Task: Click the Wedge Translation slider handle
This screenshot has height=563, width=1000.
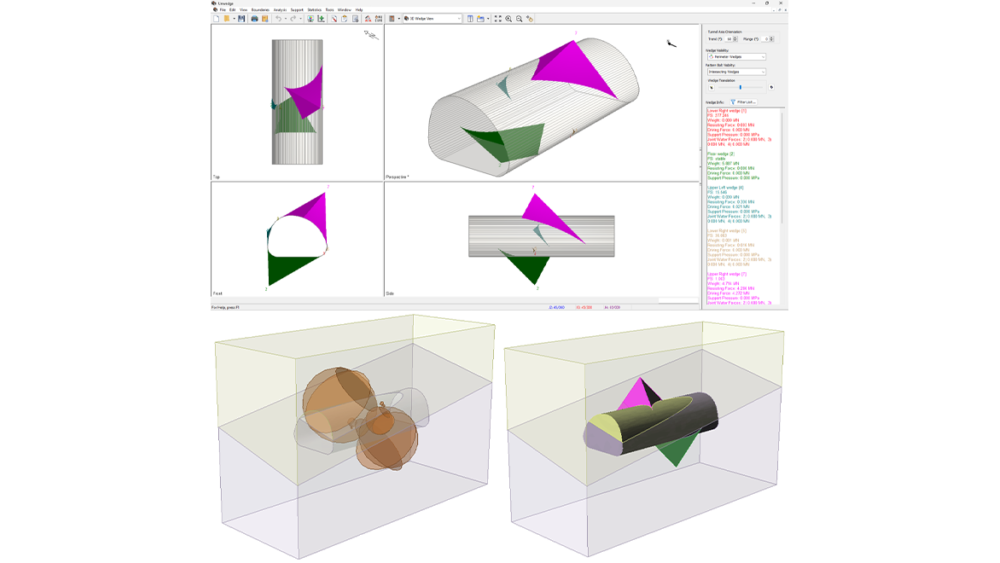Action: coord(740,87)
